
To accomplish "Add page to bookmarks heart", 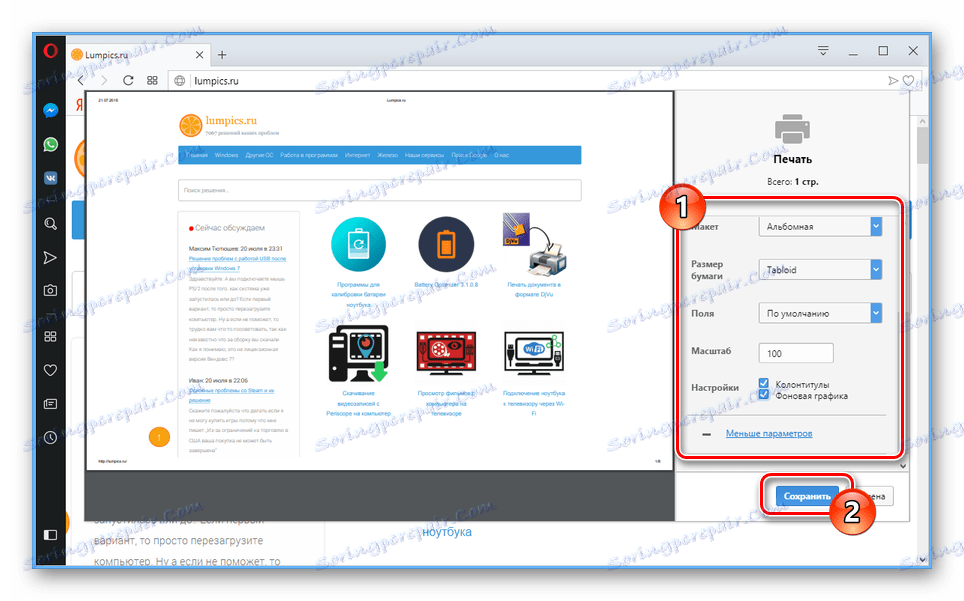I will point(908,81).
